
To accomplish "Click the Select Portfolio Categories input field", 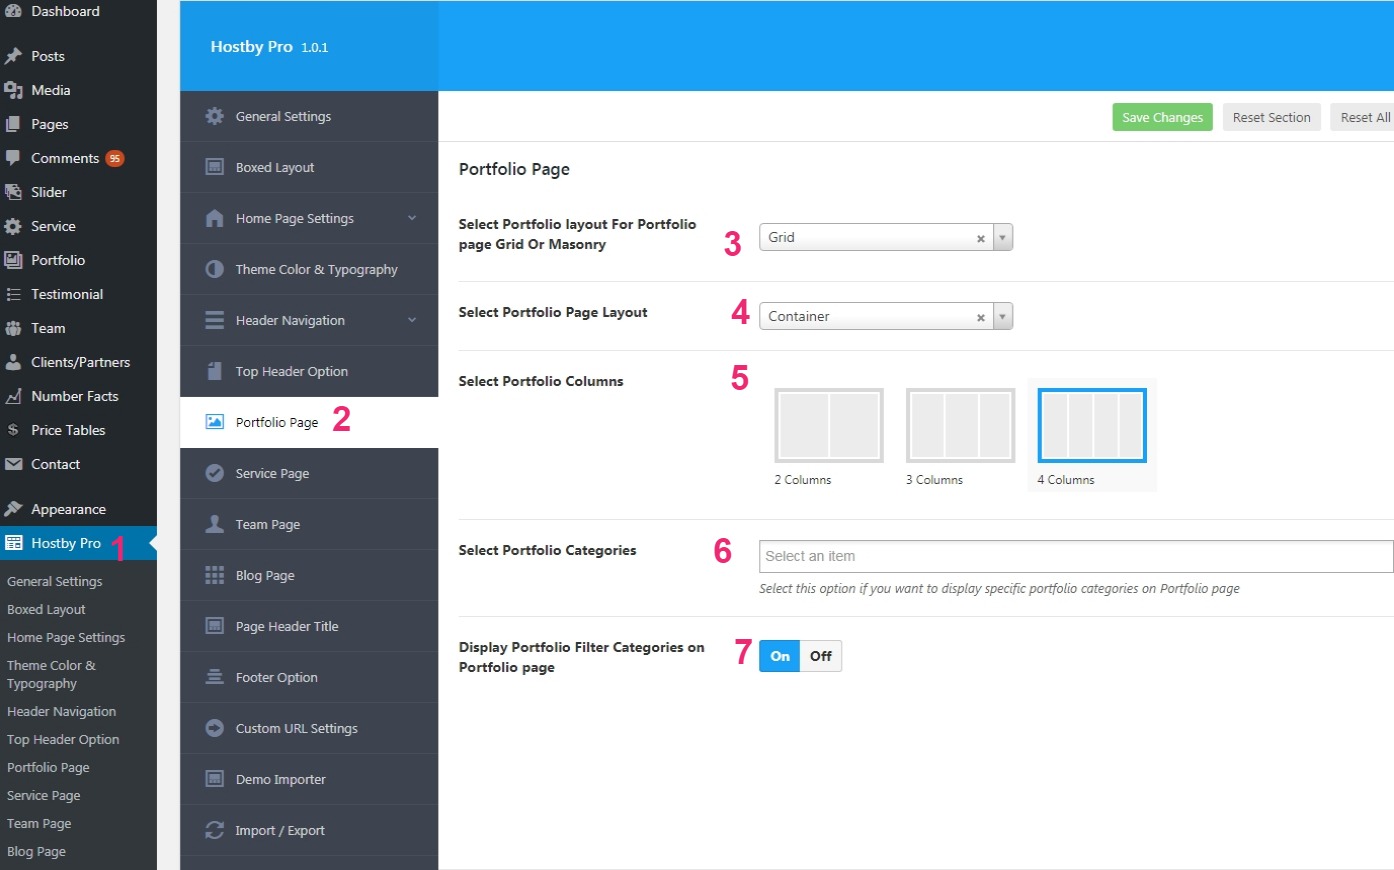I will click(x=1076, y=556).
